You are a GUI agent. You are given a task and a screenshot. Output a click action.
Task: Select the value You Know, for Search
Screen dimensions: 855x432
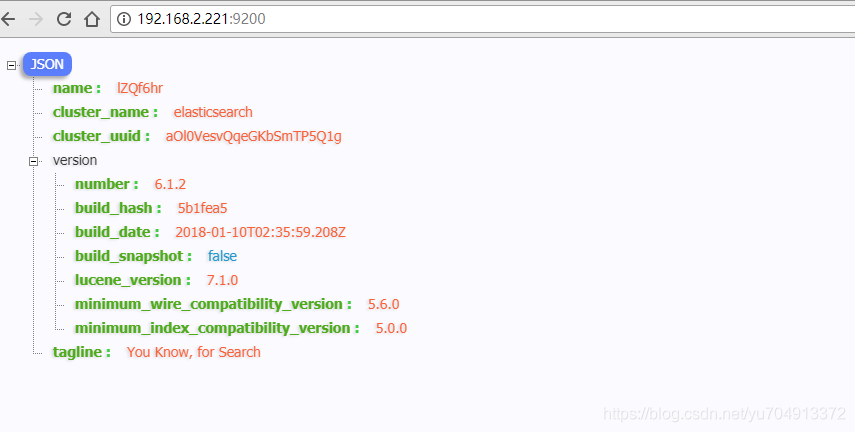194,352
